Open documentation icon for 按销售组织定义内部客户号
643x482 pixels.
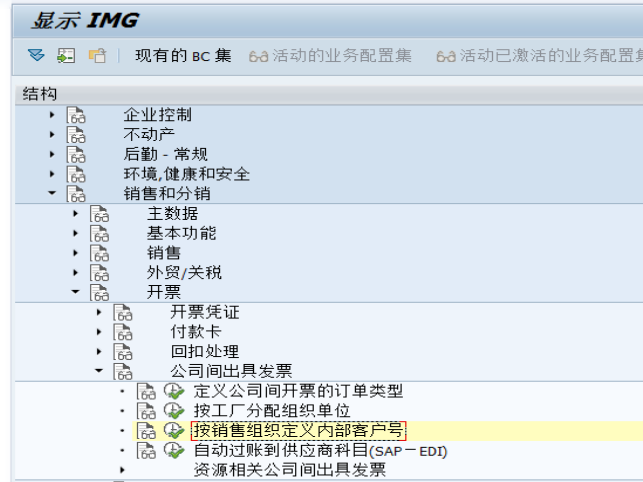(146, 430)
